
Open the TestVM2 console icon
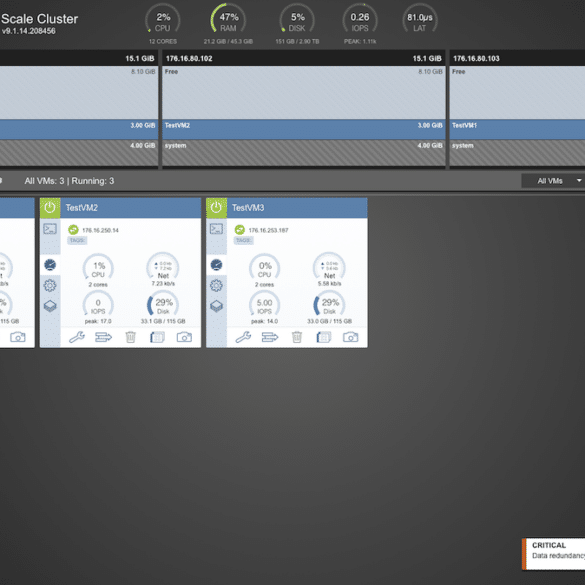(x=50, y=229)
